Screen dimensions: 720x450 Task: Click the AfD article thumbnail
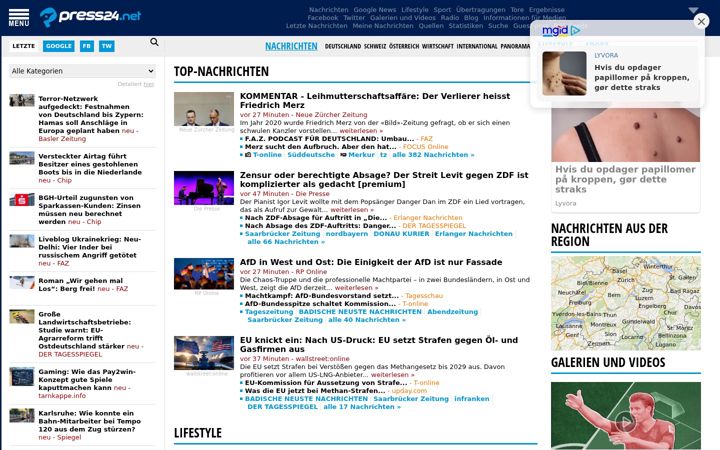[x=204, y=274]
